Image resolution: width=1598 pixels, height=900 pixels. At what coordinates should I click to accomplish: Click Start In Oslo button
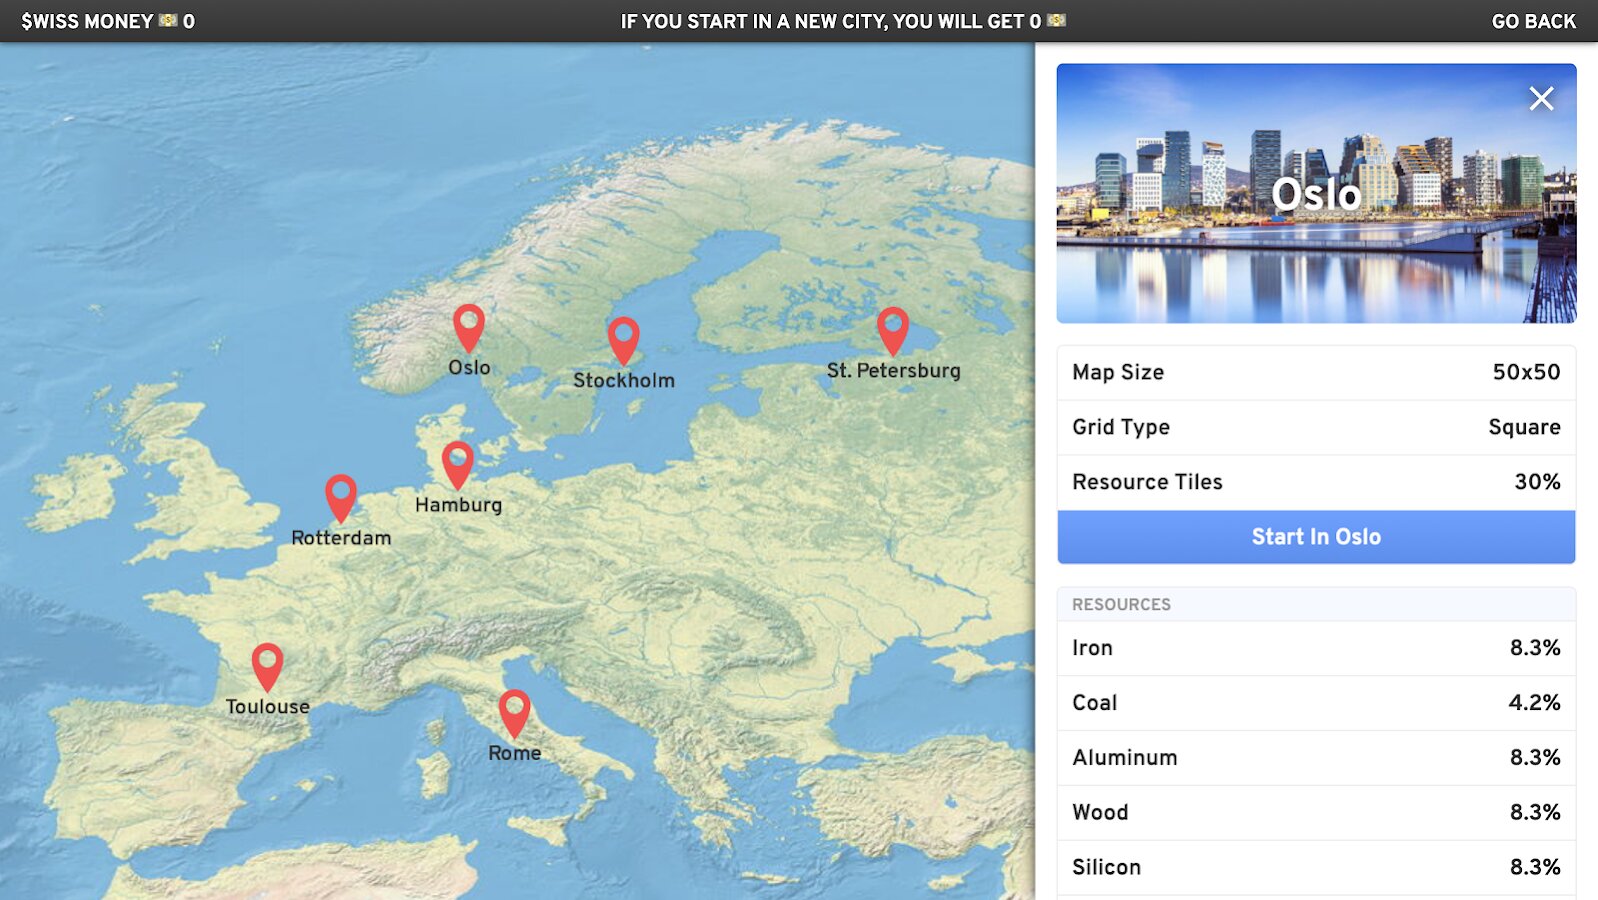click(x=1316, y=537)
